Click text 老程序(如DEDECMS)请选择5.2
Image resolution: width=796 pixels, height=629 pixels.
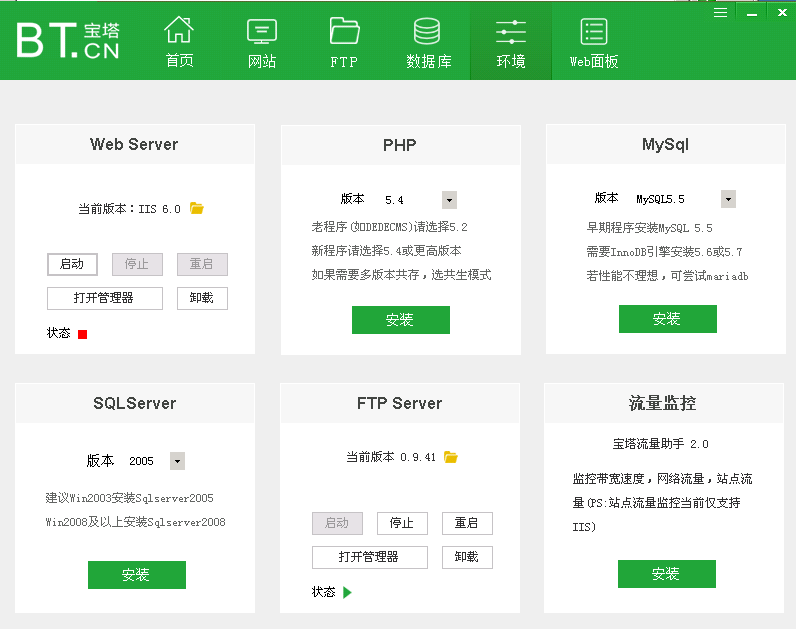389,227
